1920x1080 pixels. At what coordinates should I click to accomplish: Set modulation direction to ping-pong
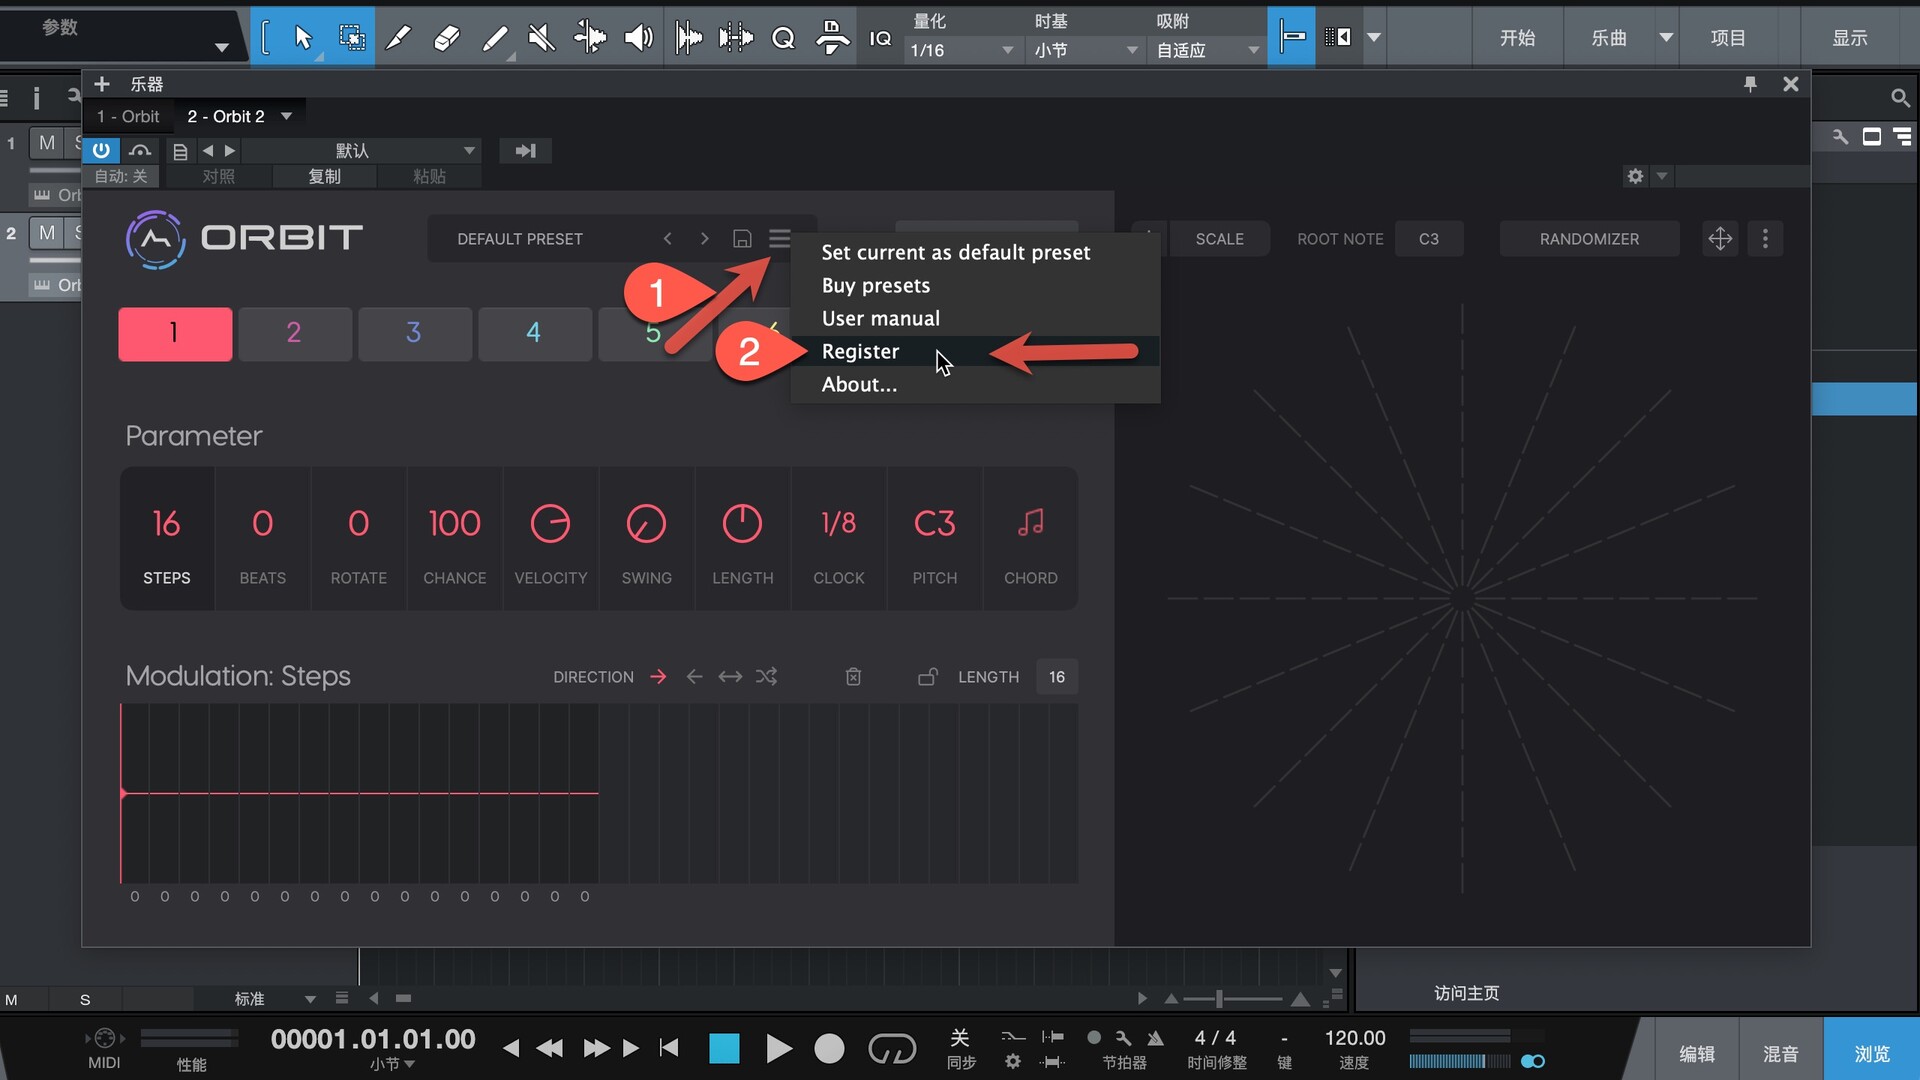[x=731, y=677]
